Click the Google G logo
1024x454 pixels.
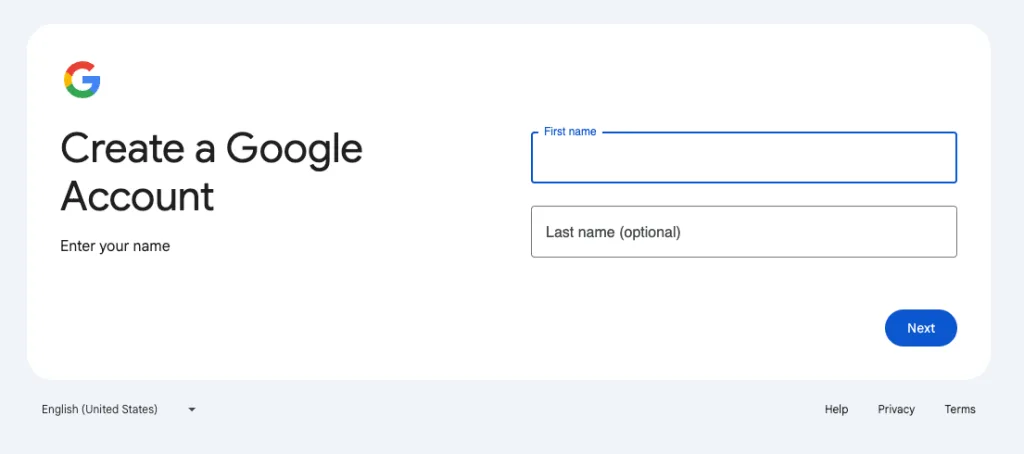[x=82, y=80]
